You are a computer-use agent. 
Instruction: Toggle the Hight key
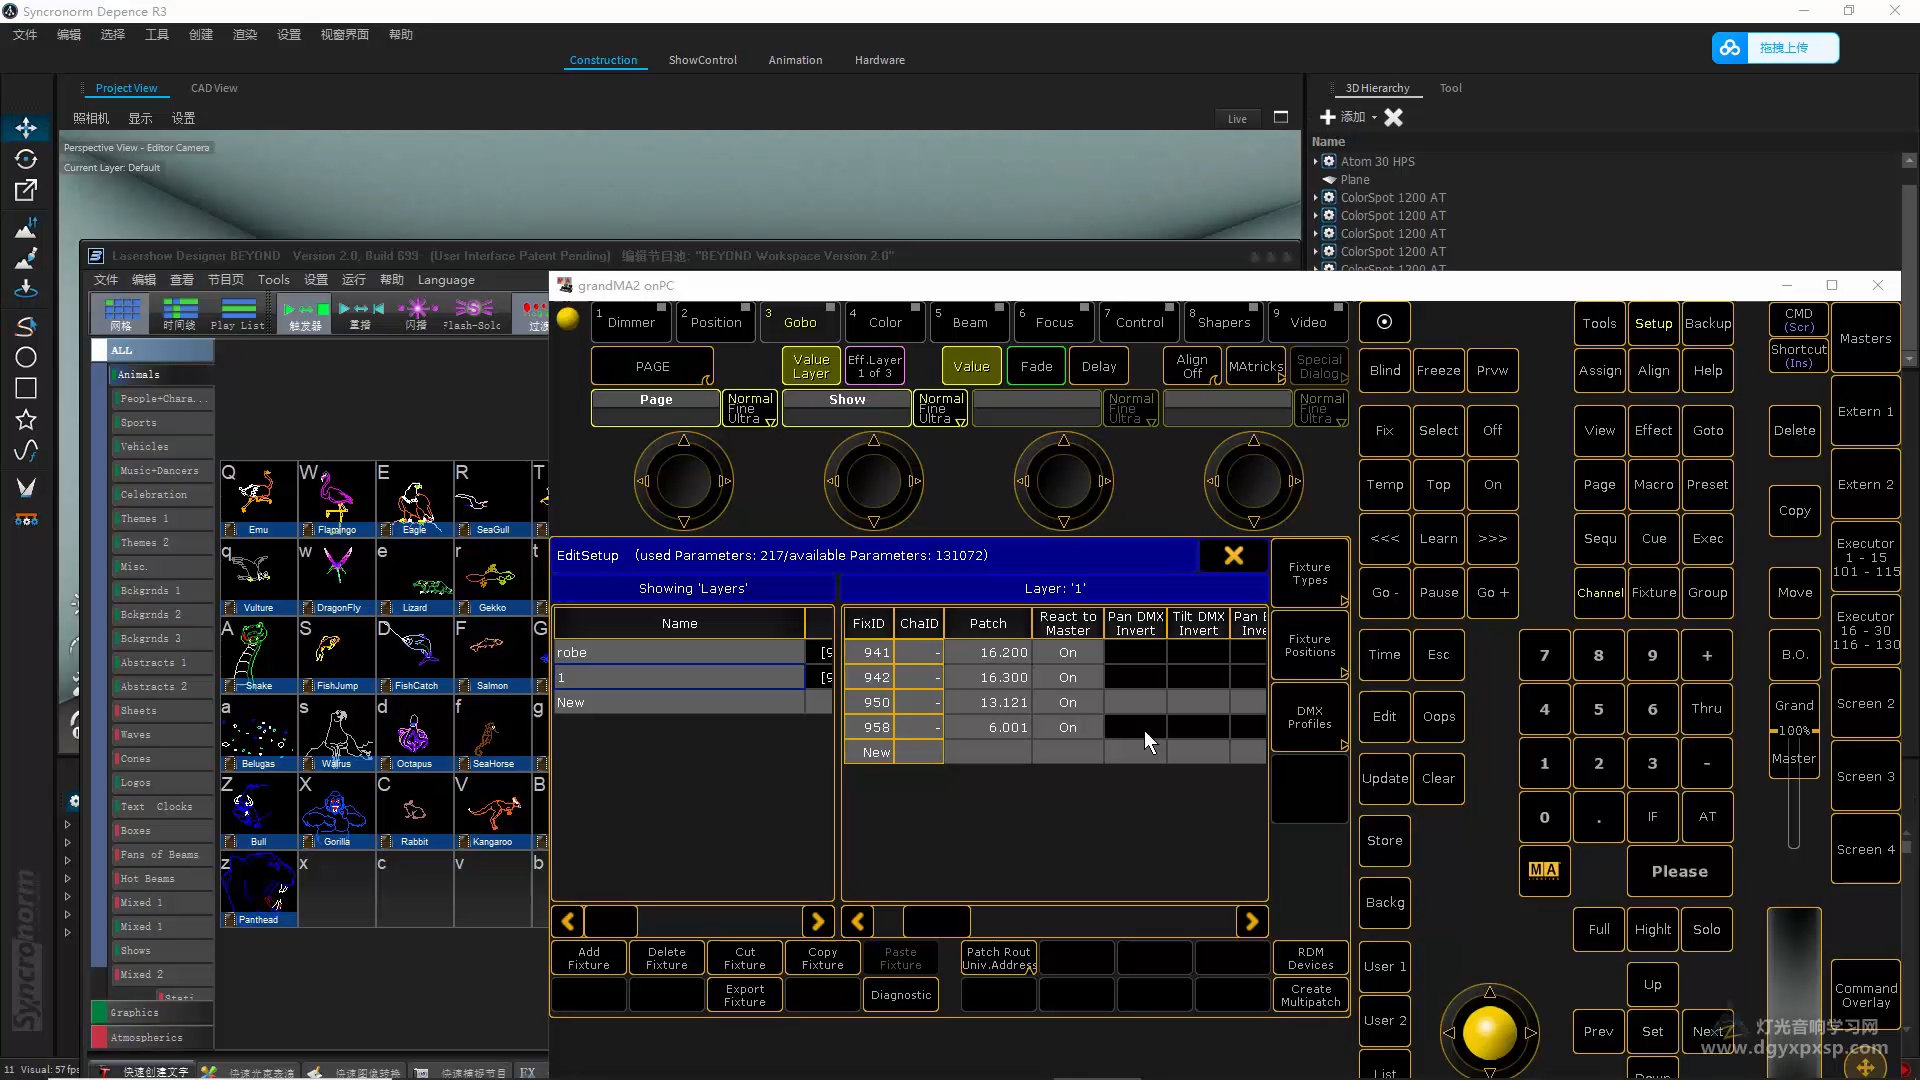click(1652, 929)
